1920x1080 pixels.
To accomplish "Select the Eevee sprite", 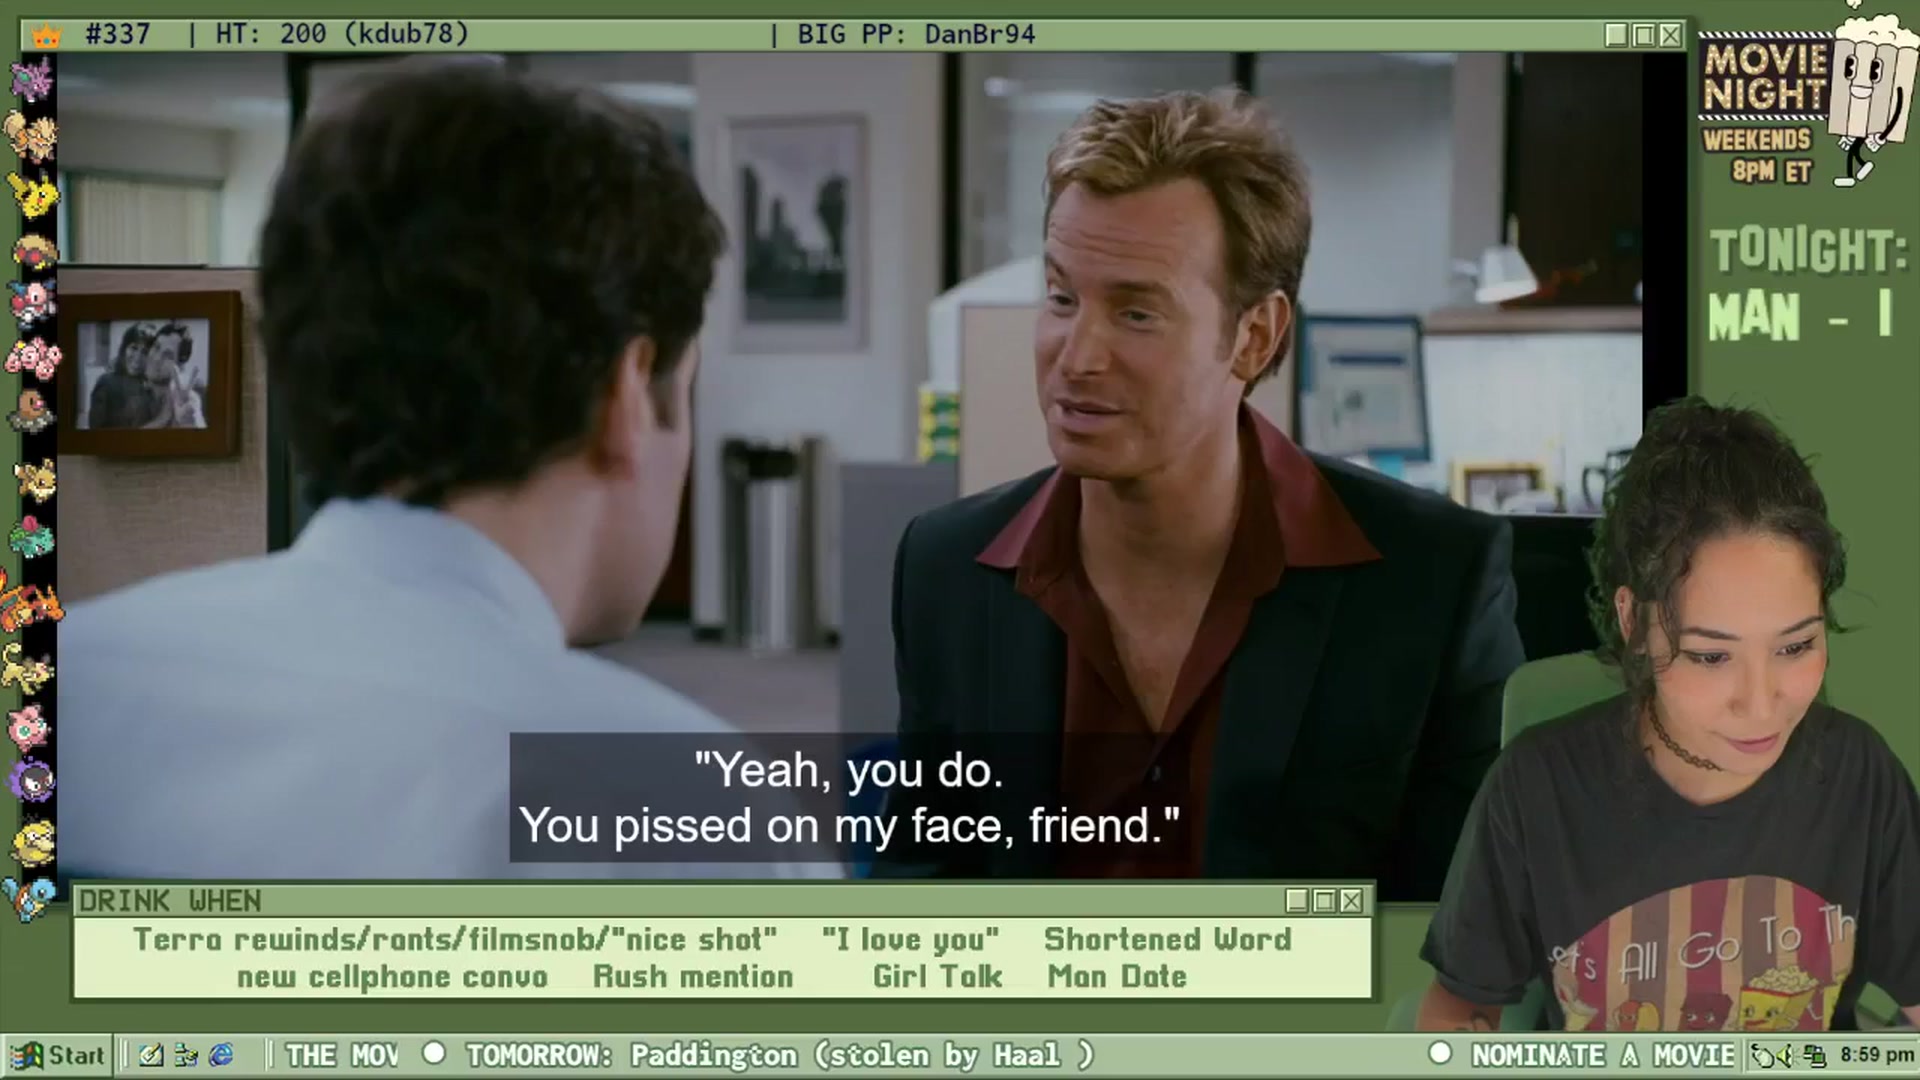I will [34, 480].
